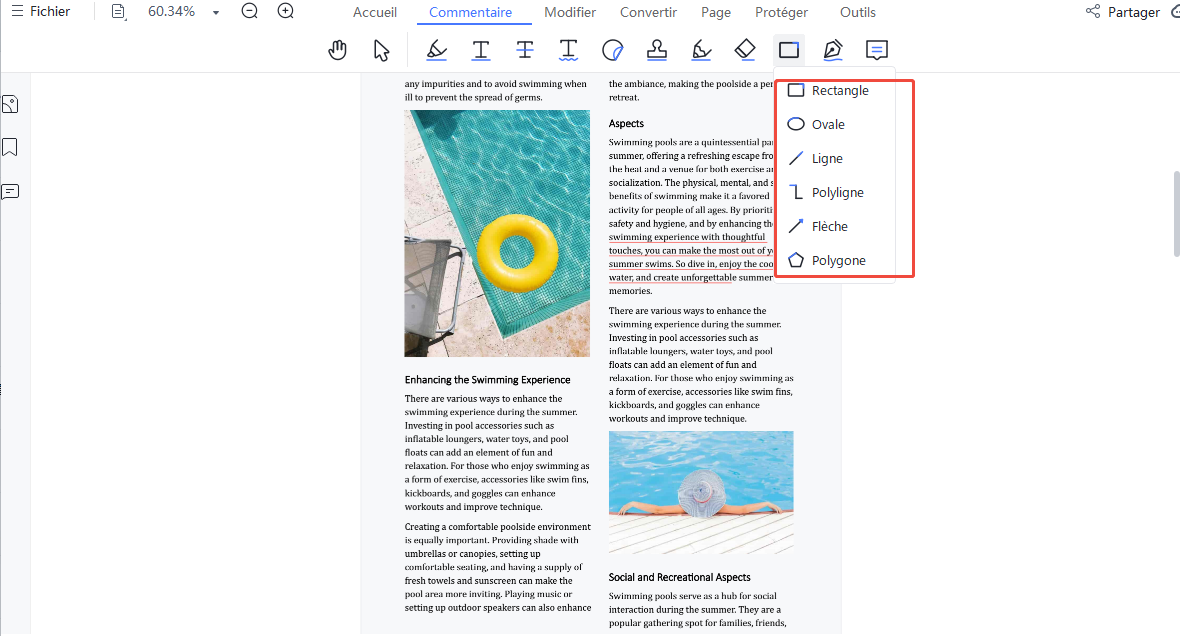Open the Fichier menu
Screen dimensions: 1180x636
[x=41, y=12]
